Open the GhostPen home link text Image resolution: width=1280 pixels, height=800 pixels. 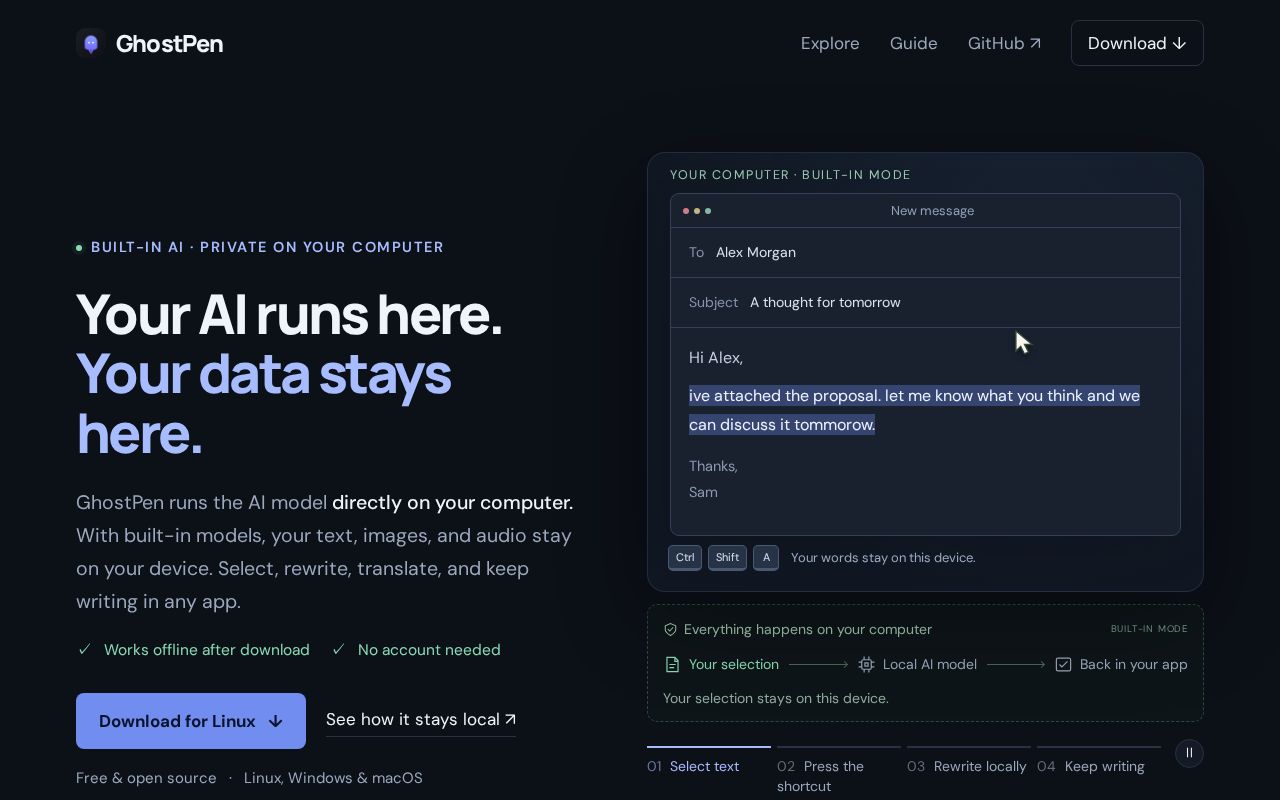pos(169,43)
